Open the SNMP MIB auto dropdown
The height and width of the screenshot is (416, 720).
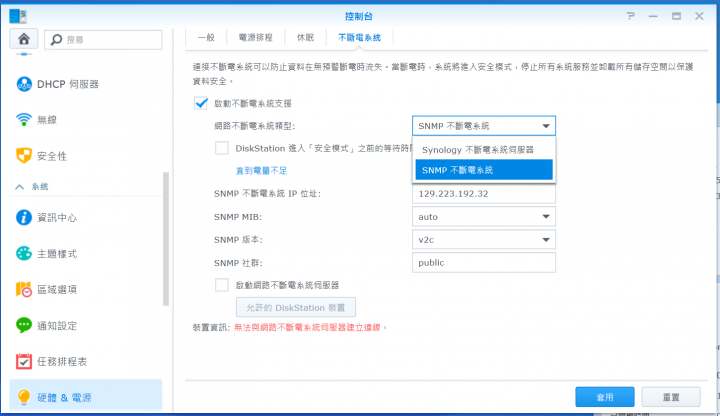point(484,217)
